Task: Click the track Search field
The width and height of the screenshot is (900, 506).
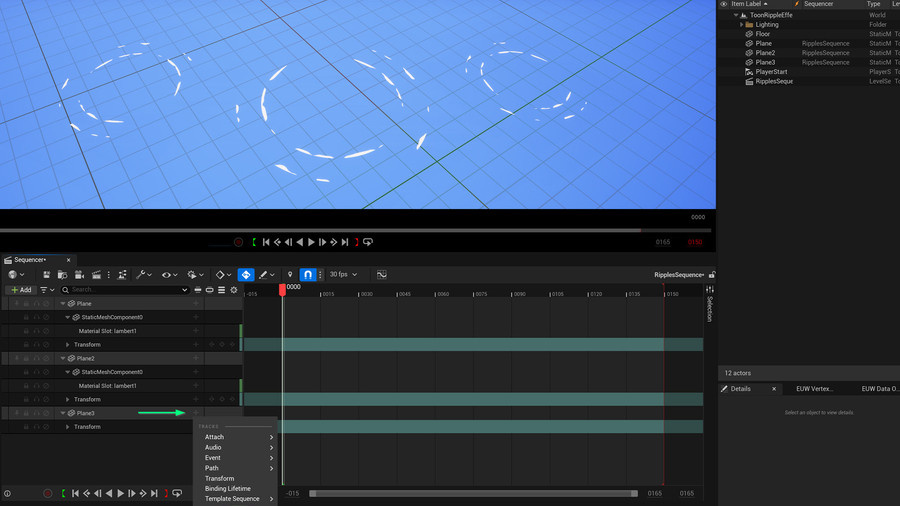Action: (x=125, y=290)
